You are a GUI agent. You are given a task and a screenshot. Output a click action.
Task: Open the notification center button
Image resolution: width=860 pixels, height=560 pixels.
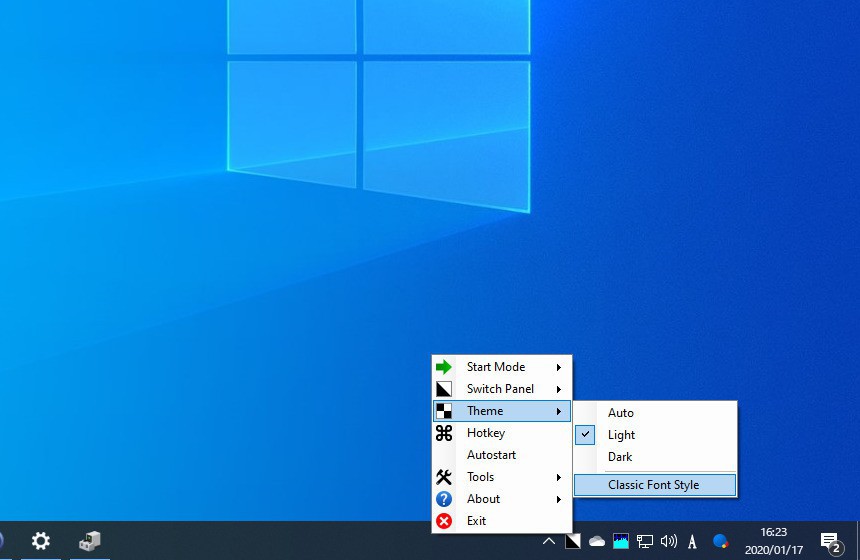point(830,541)
